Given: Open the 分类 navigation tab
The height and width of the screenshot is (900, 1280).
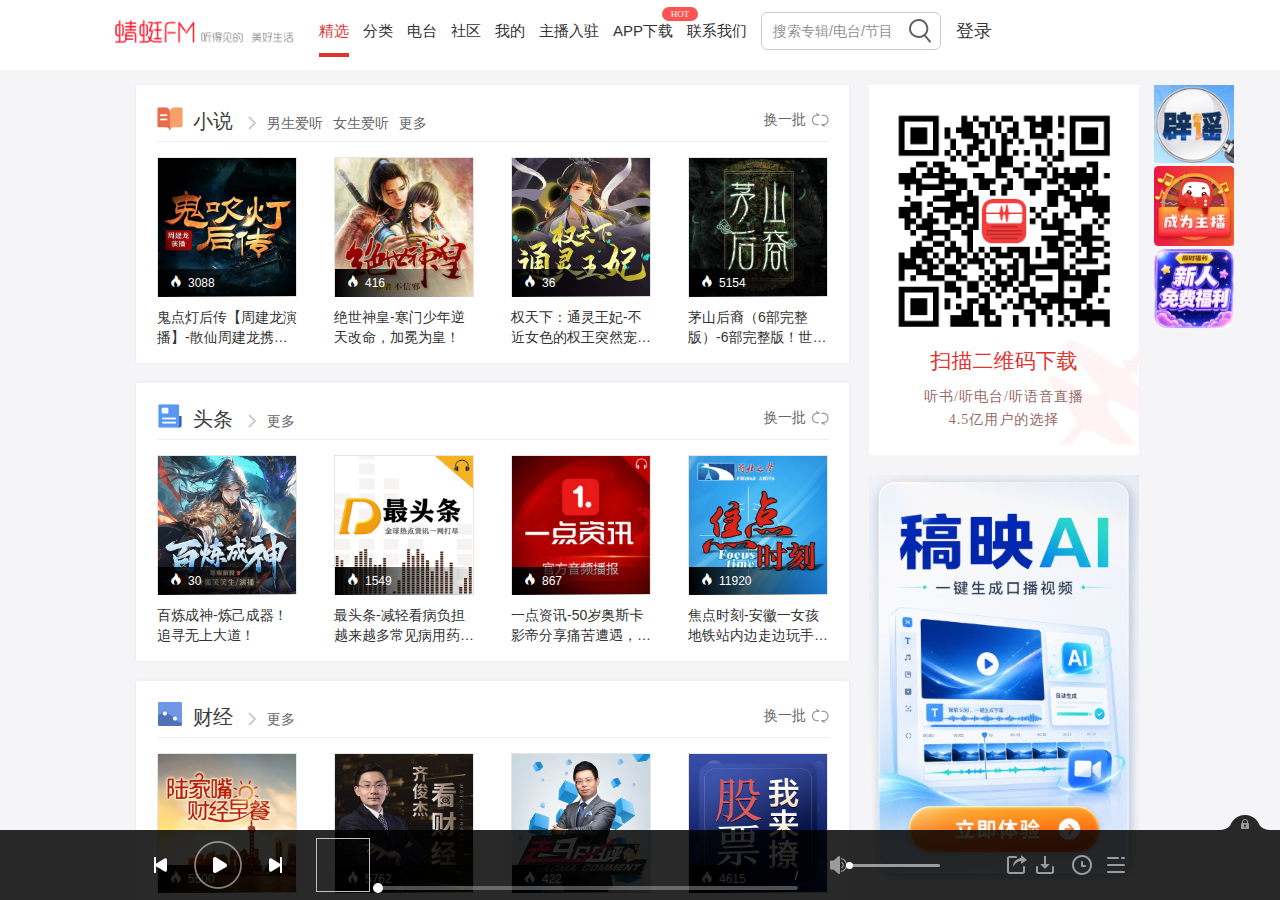Looking at the screenshot, I should click(378, 31).
